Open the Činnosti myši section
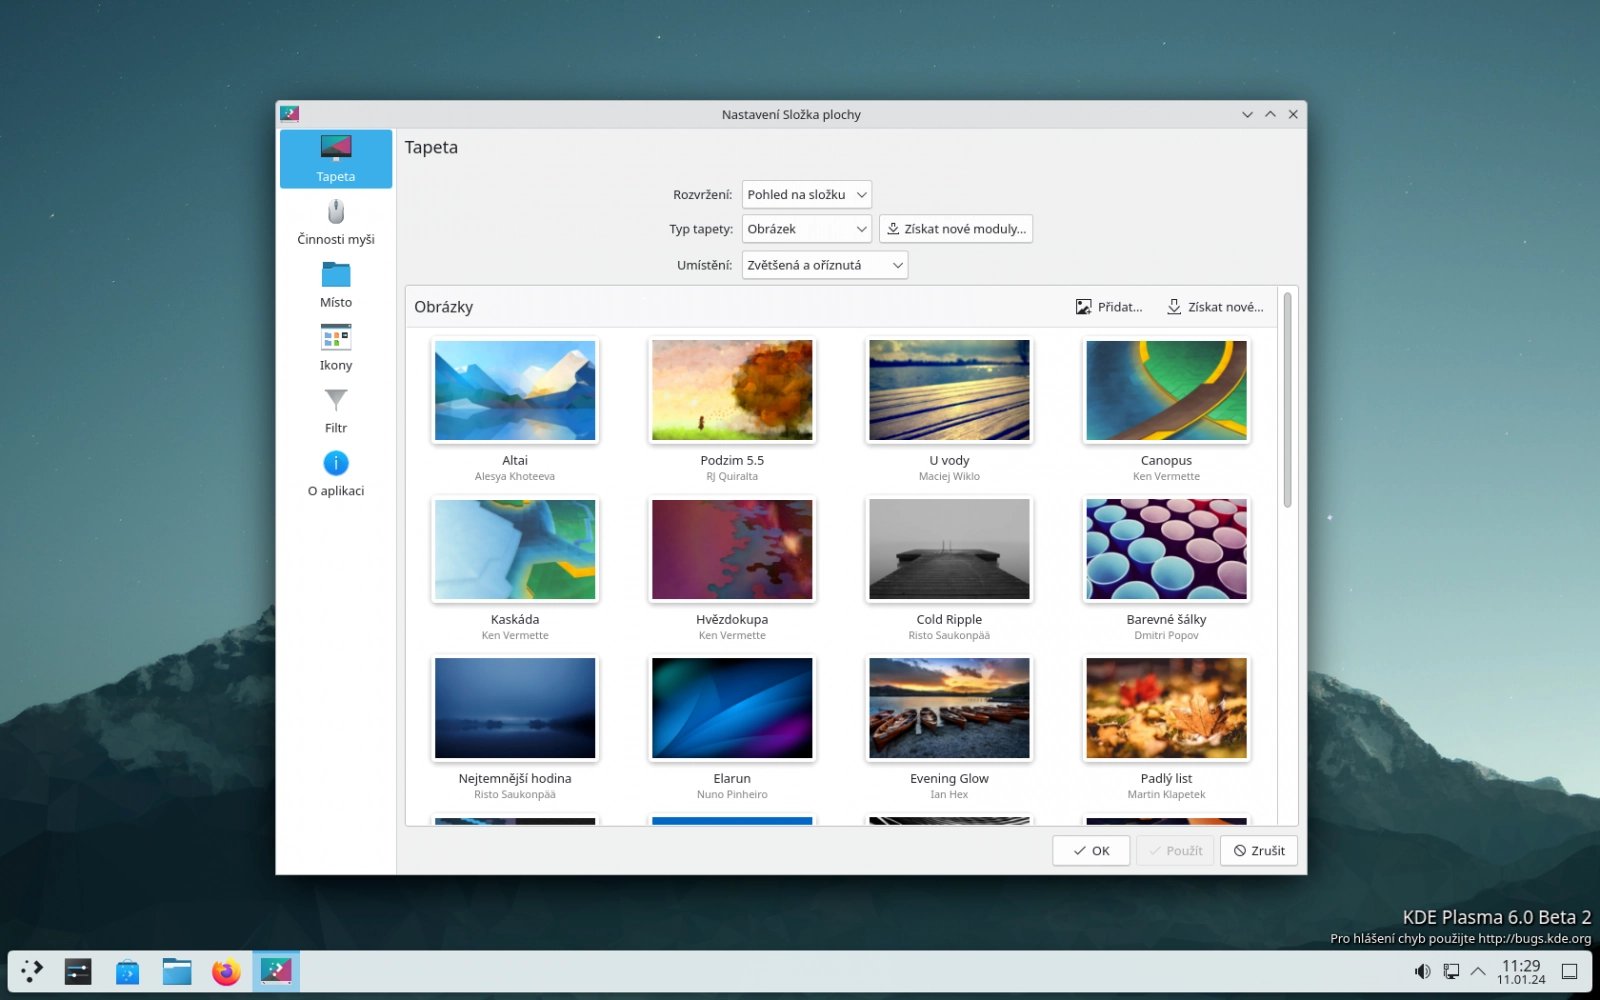This screenshot has width=1600, height=1000. 335,222
